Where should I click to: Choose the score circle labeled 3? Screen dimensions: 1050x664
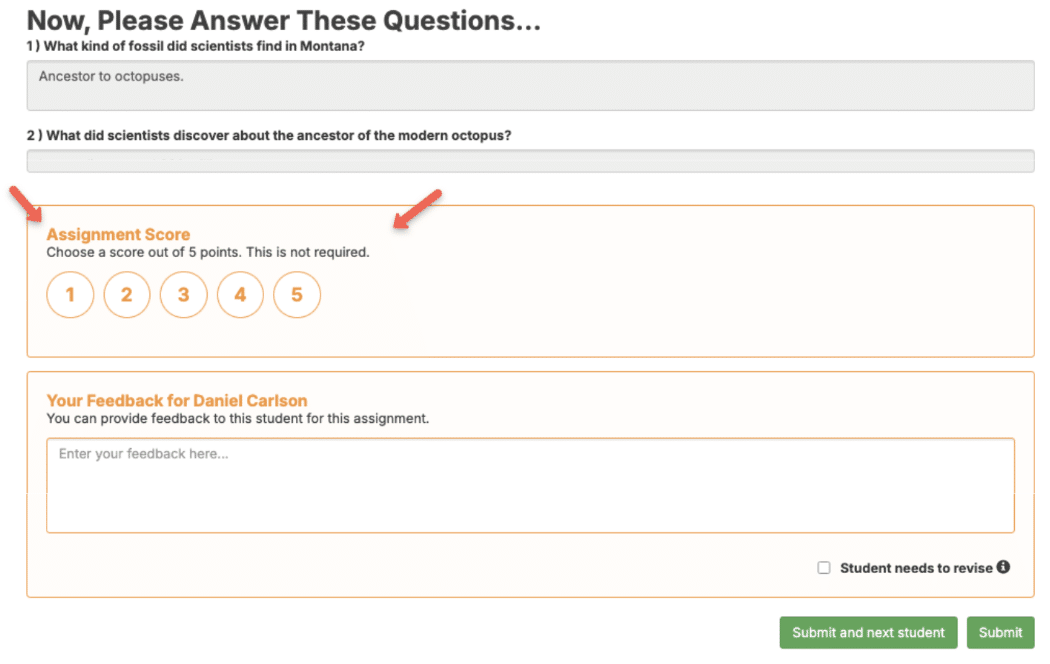pos(183,295)
